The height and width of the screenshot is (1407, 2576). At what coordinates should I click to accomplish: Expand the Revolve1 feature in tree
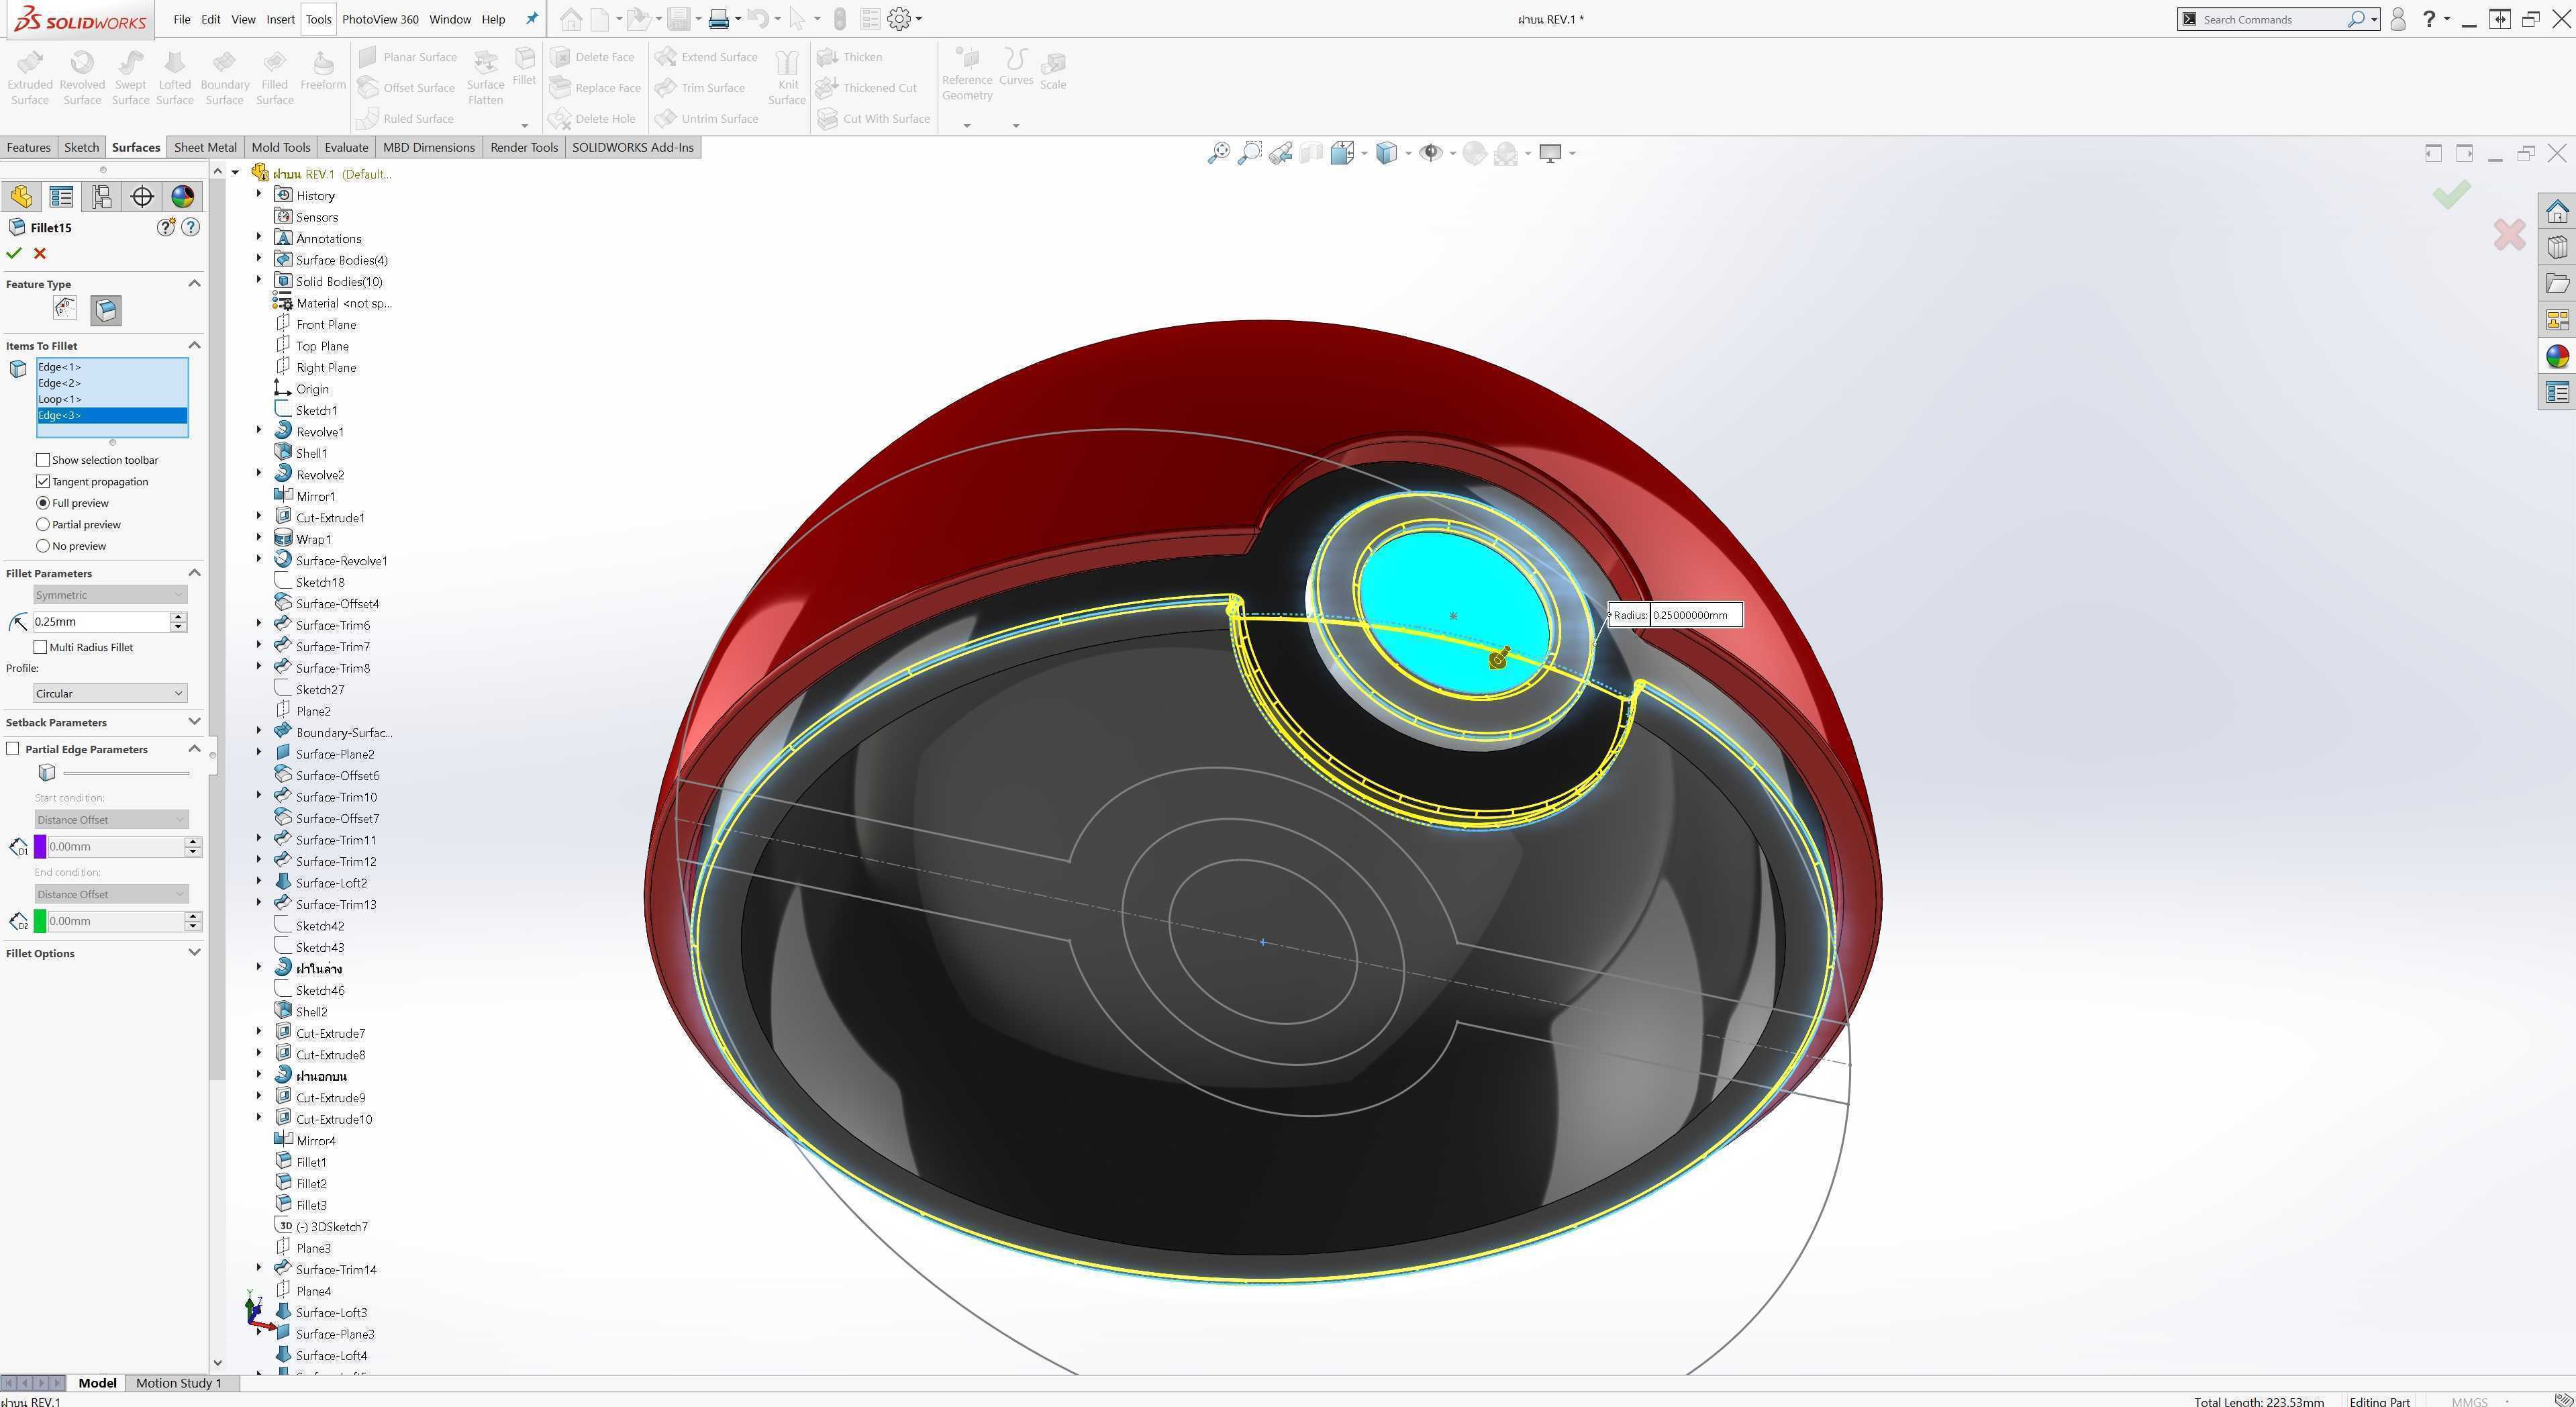pos(259,431)
